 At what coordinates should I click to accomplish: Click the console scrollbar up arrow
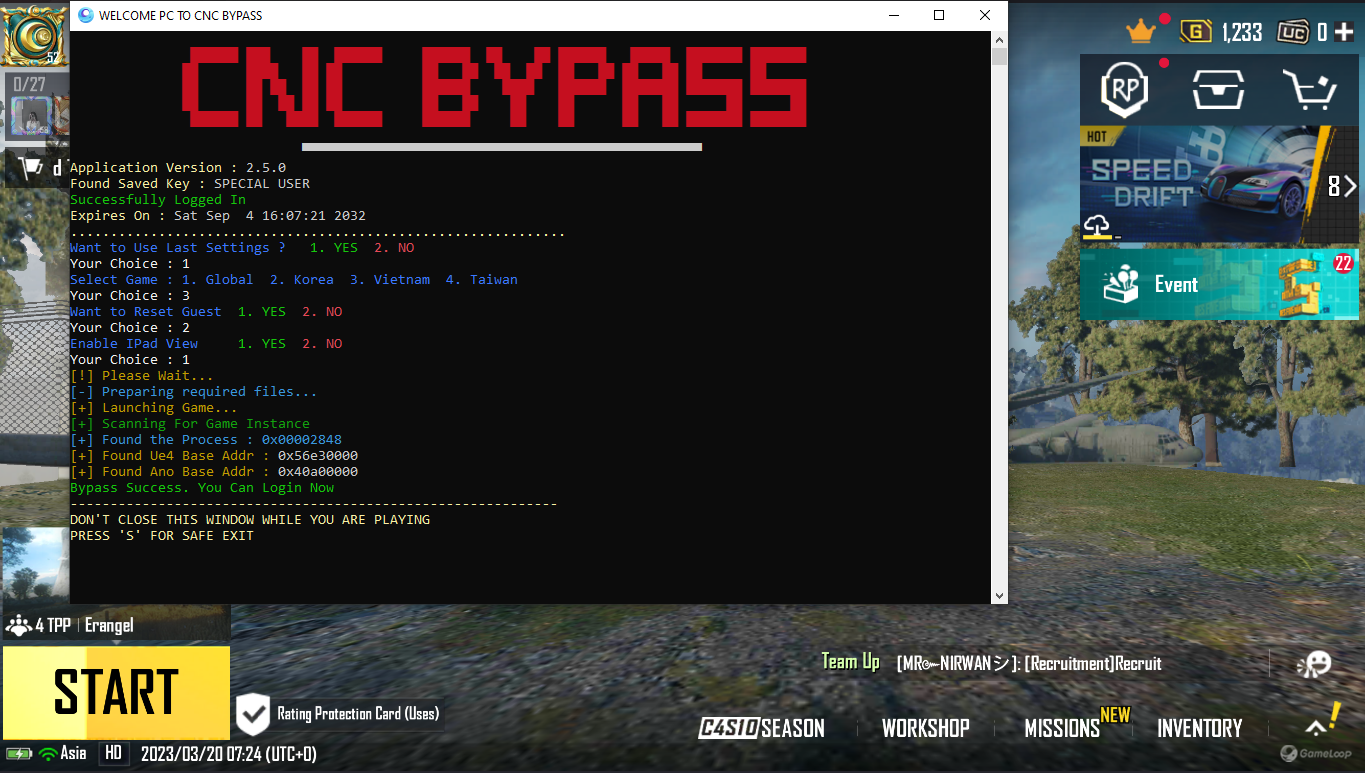coord(999,39)
